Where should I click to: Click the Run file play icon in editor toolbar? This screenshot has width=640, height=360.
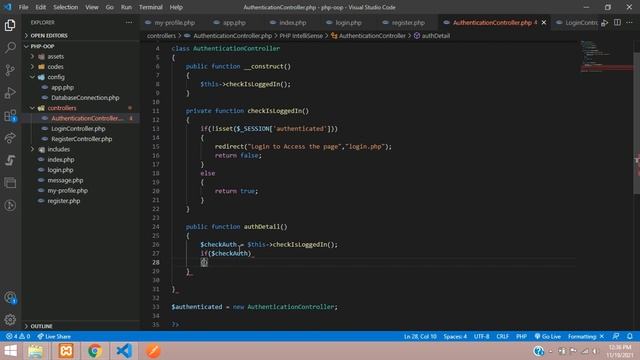tap(604, 23)
